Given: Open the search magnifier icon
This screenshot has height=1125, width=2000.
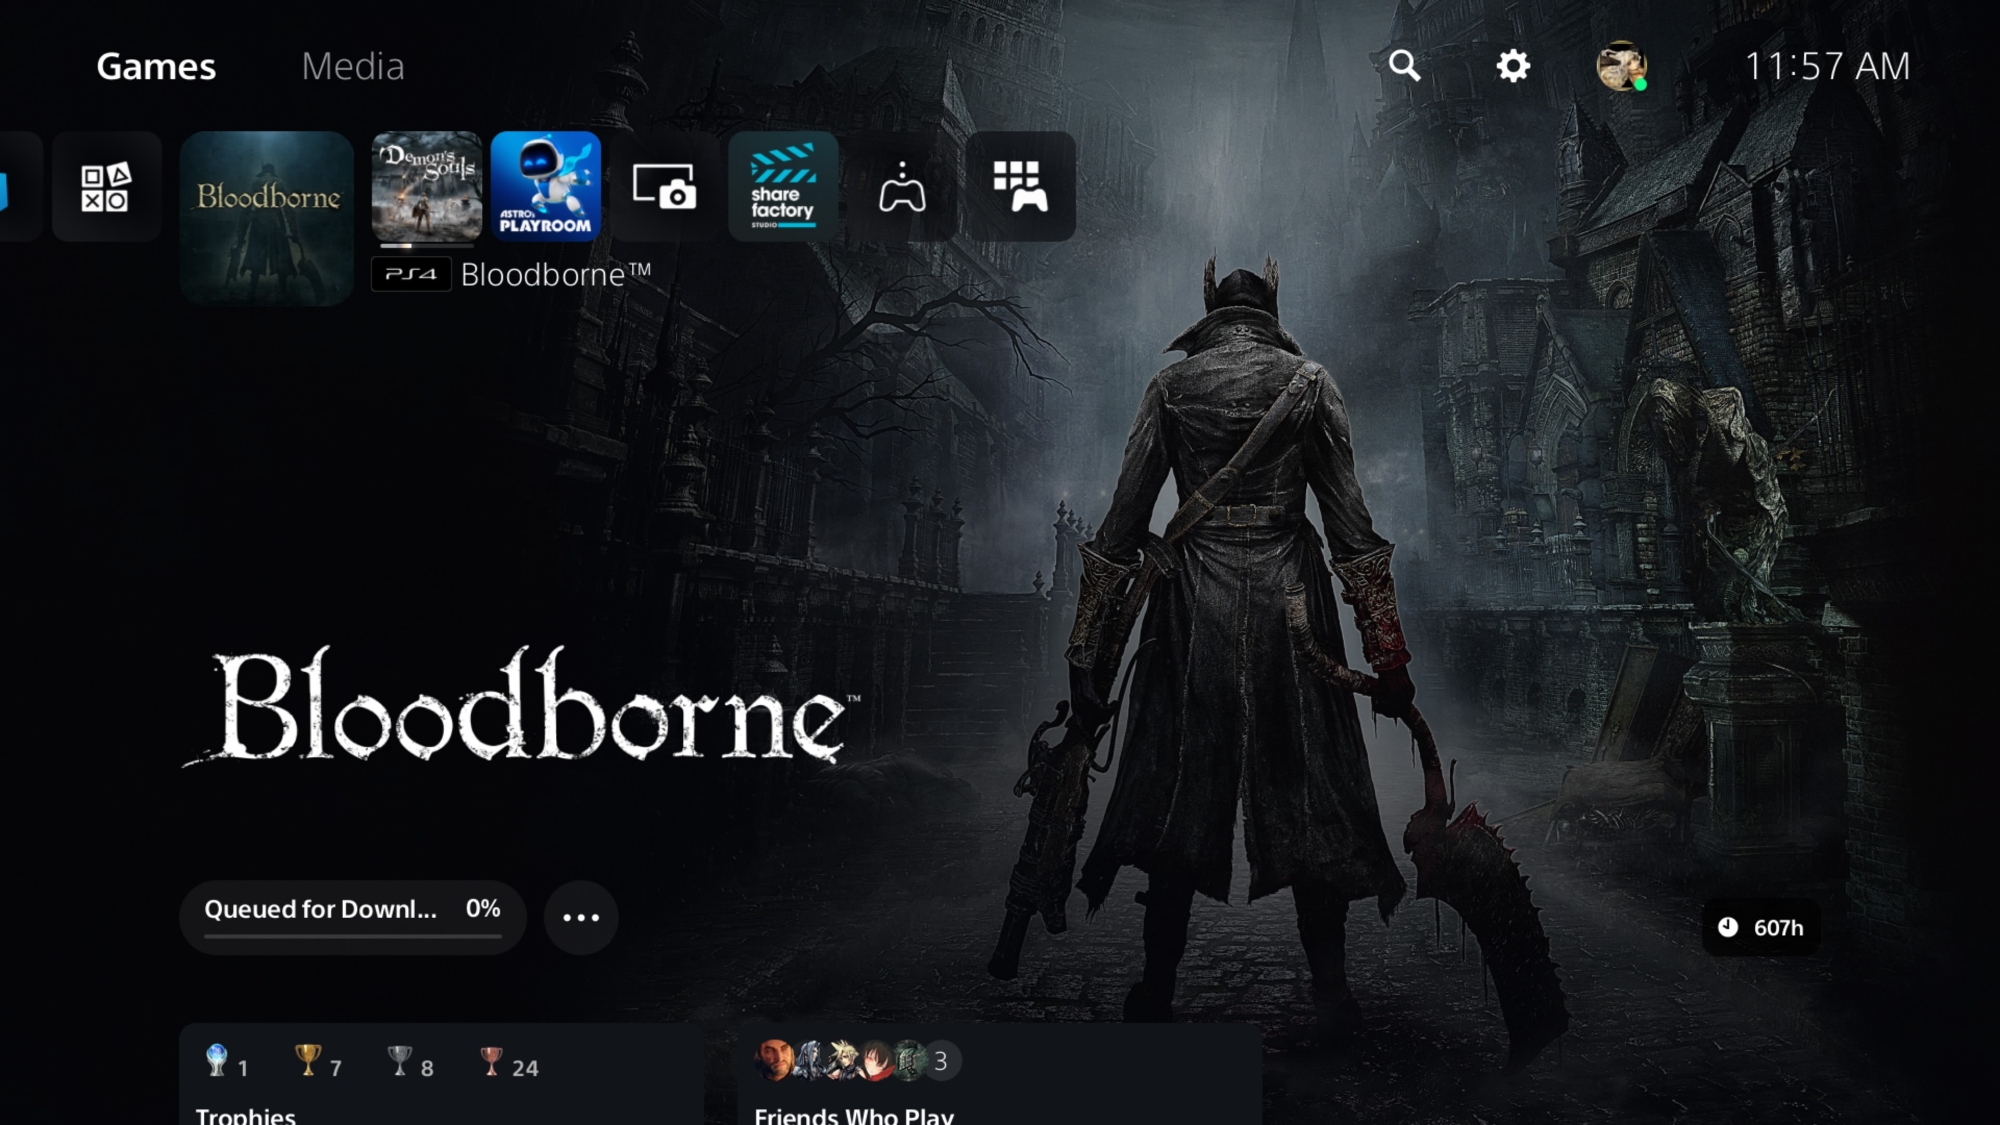Looking at the screenshot, I should [1404, 66].
